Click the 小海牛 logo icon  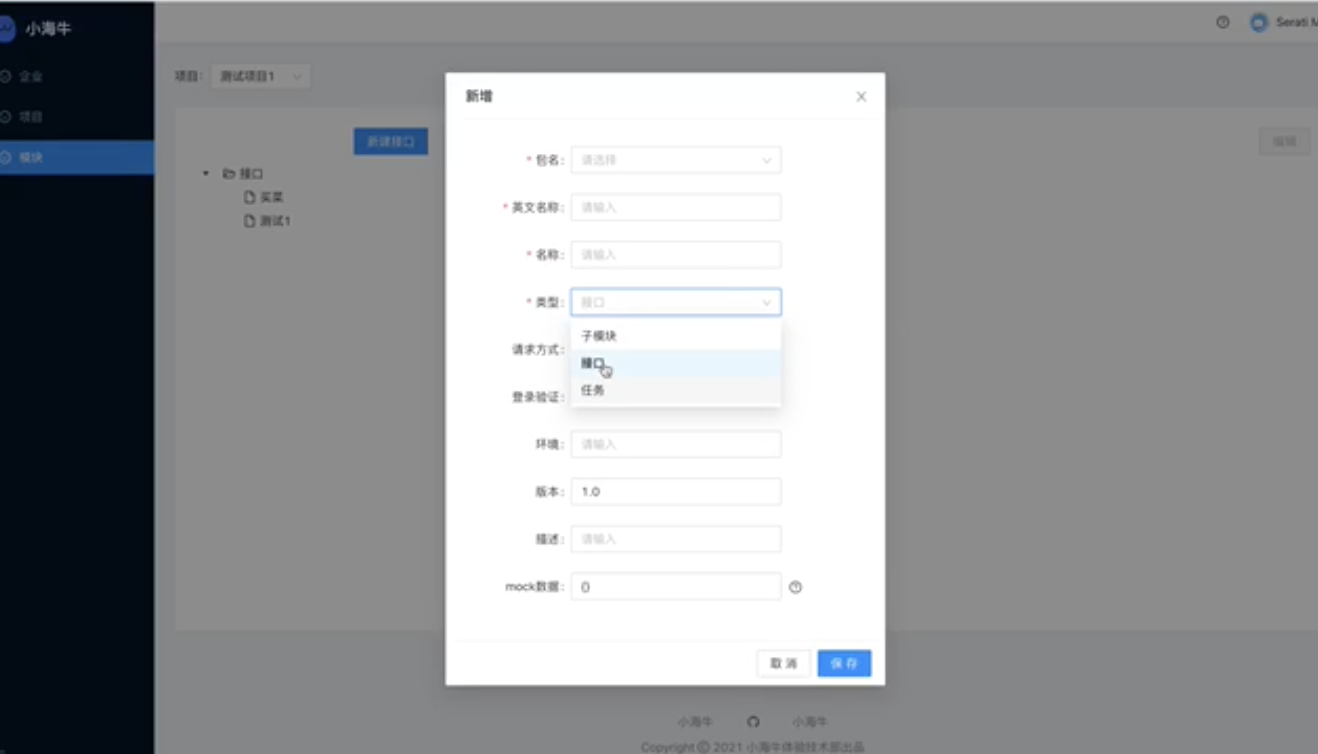6,29
